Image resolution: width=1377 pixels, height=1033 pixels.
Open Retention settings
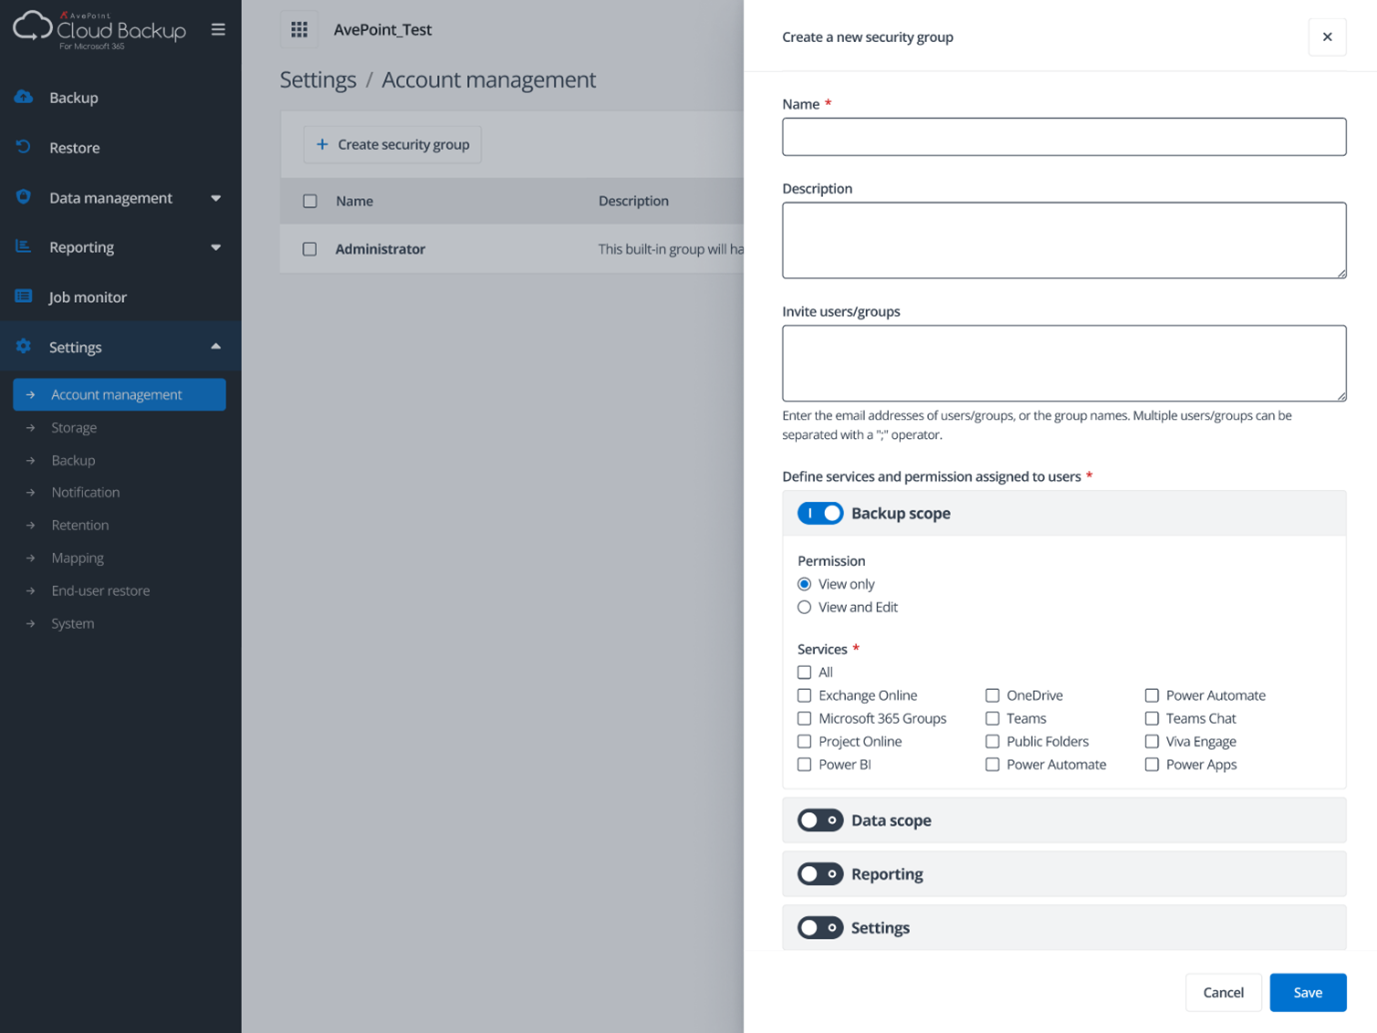pyautogui.click(x=80, y=525)
